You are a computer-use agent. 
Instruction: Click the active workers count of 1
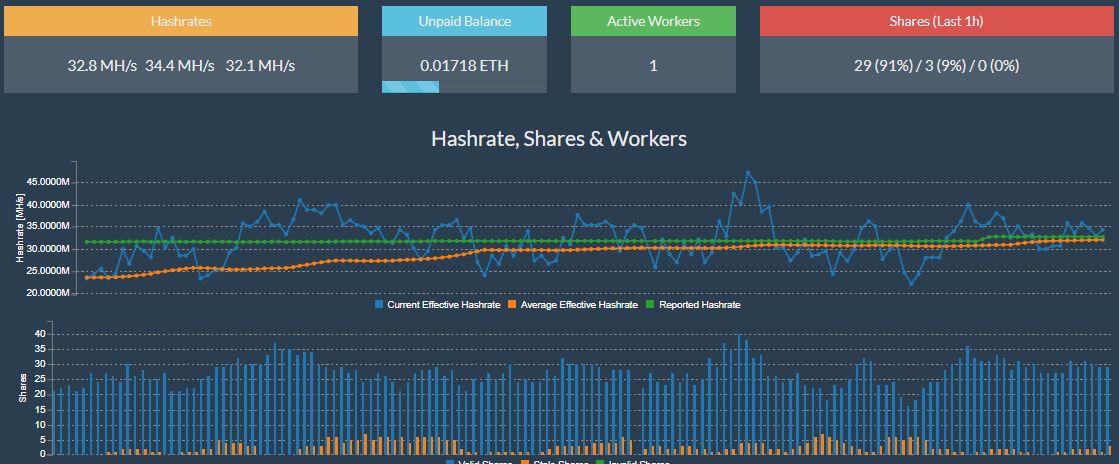point(653,65)
